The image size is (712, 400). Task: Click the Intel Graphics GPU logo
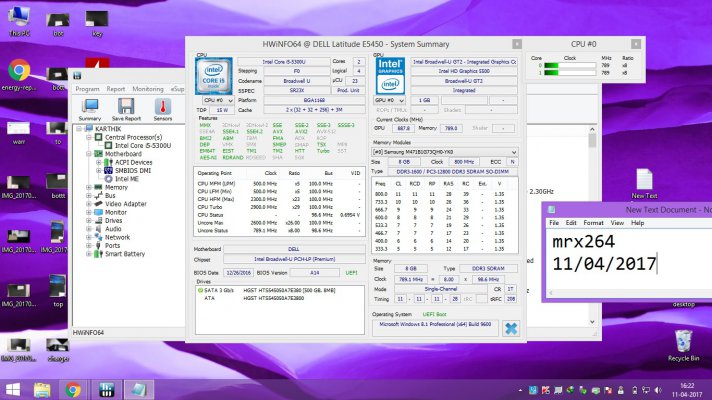[x=391, y=76]
